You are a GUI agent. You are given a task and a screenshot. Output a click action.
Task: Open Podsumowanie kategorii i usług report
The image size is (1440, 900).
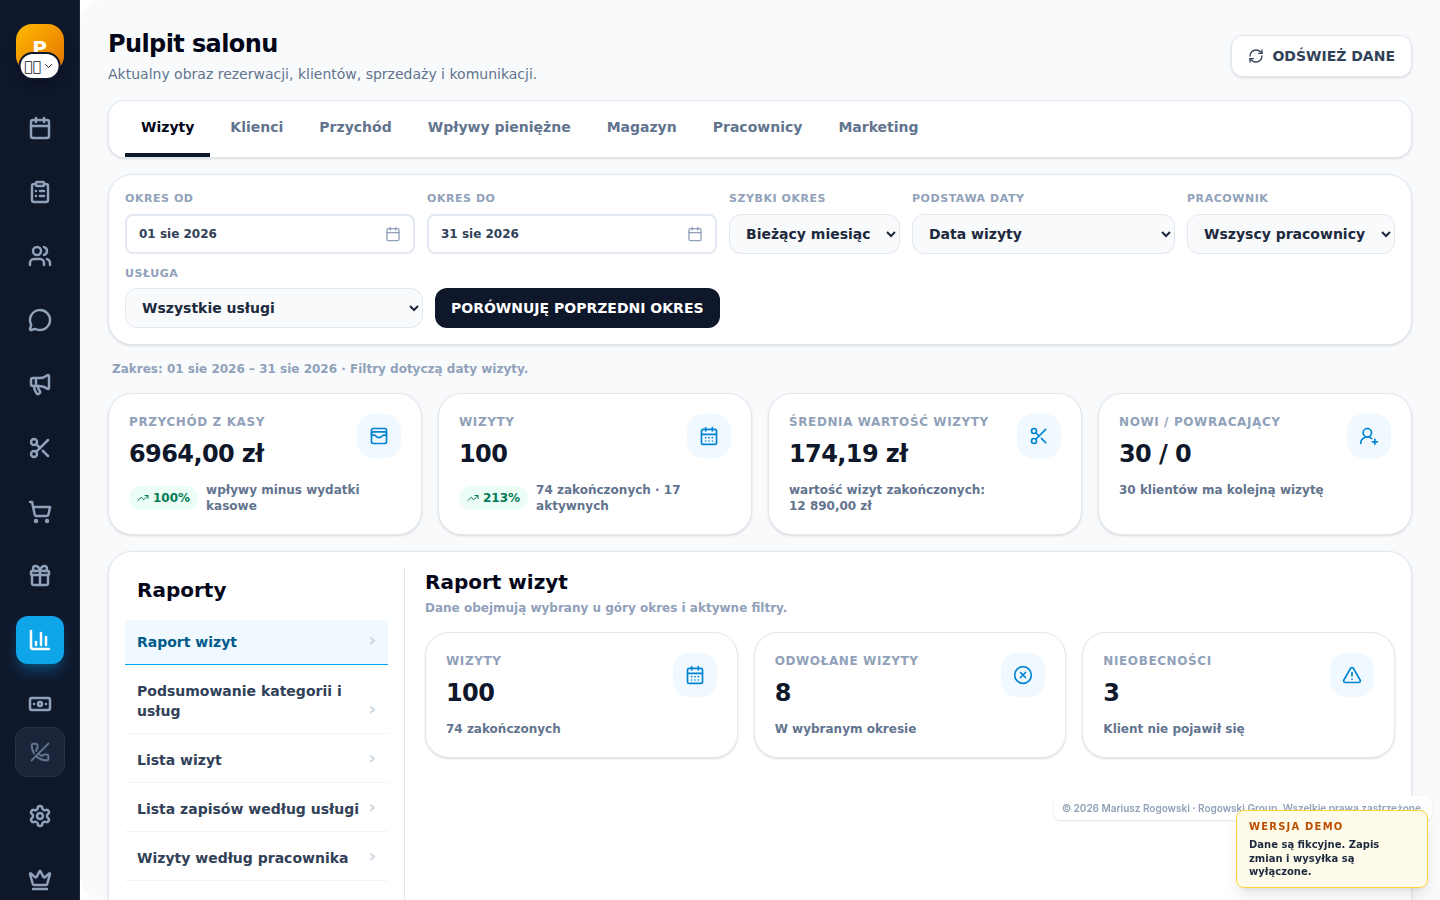tap(256, 701)
